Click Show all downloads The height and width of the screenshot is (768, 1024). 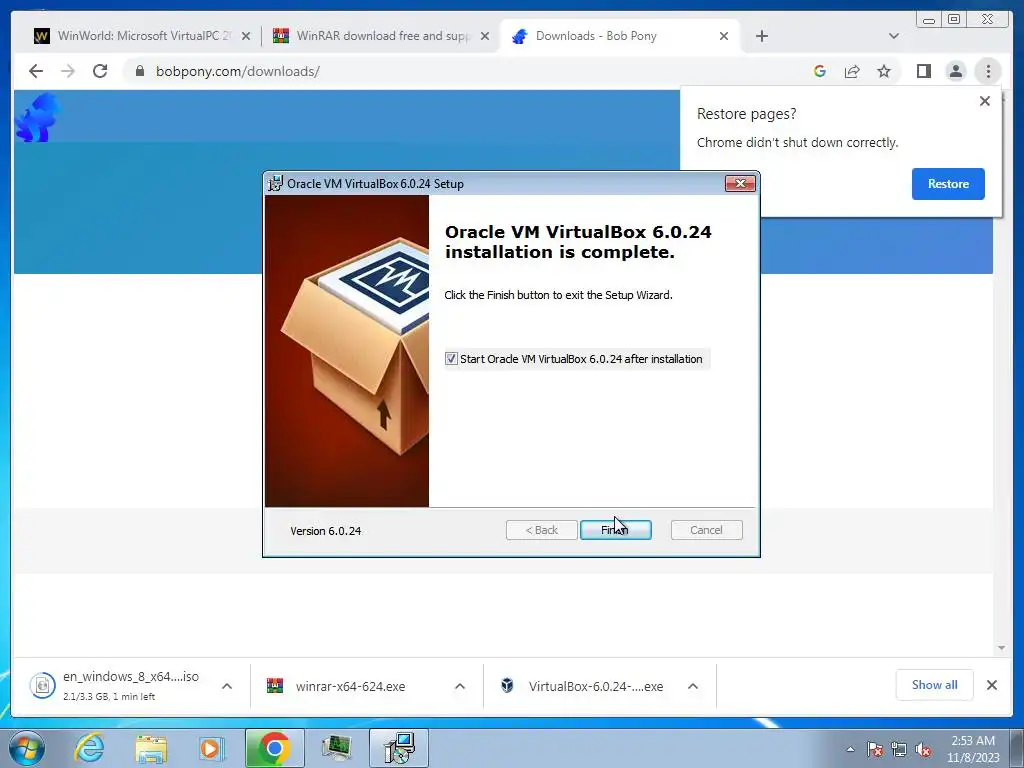tap(935, 684)
